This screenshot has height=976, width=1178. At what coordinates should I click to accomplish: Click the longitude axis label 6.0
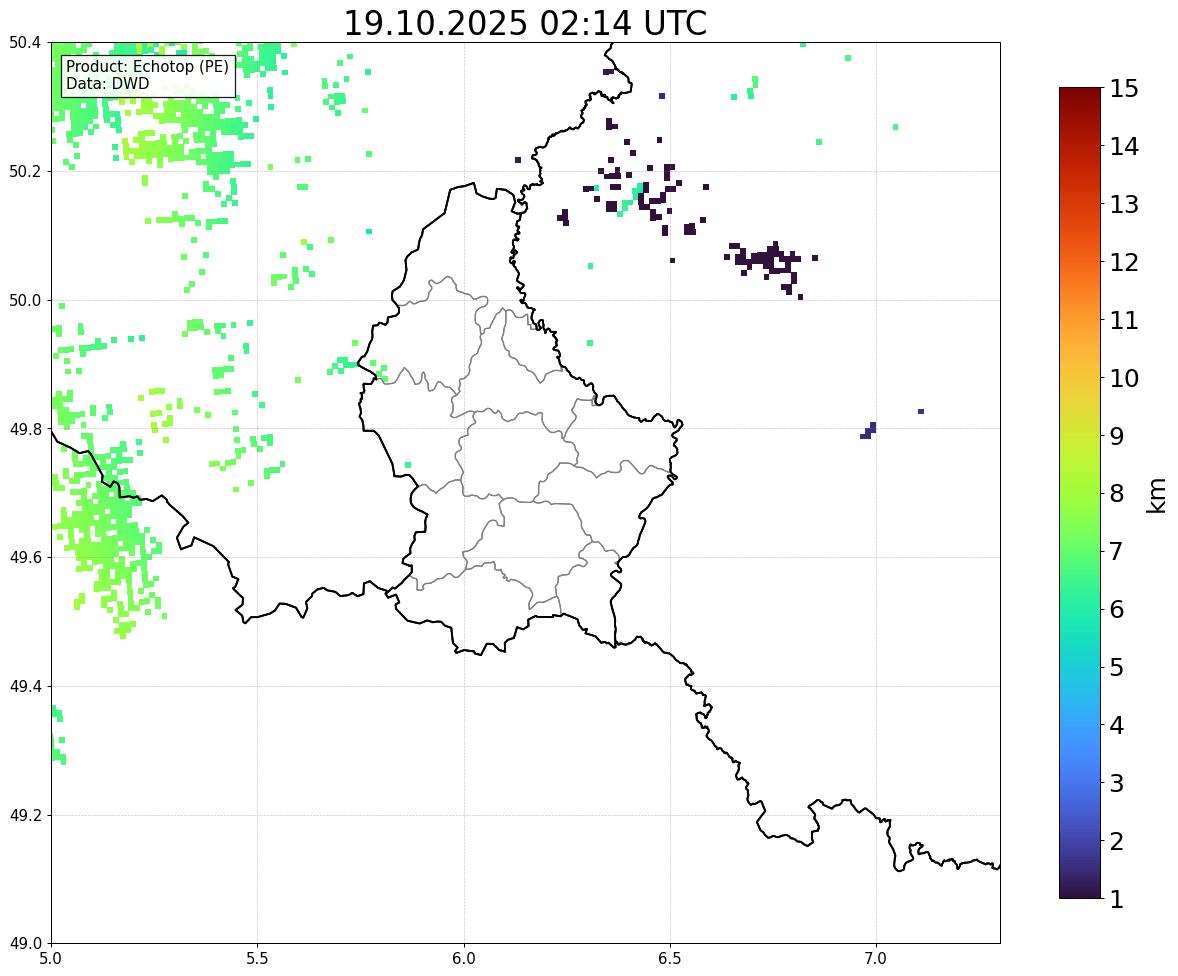coord(464,959)
